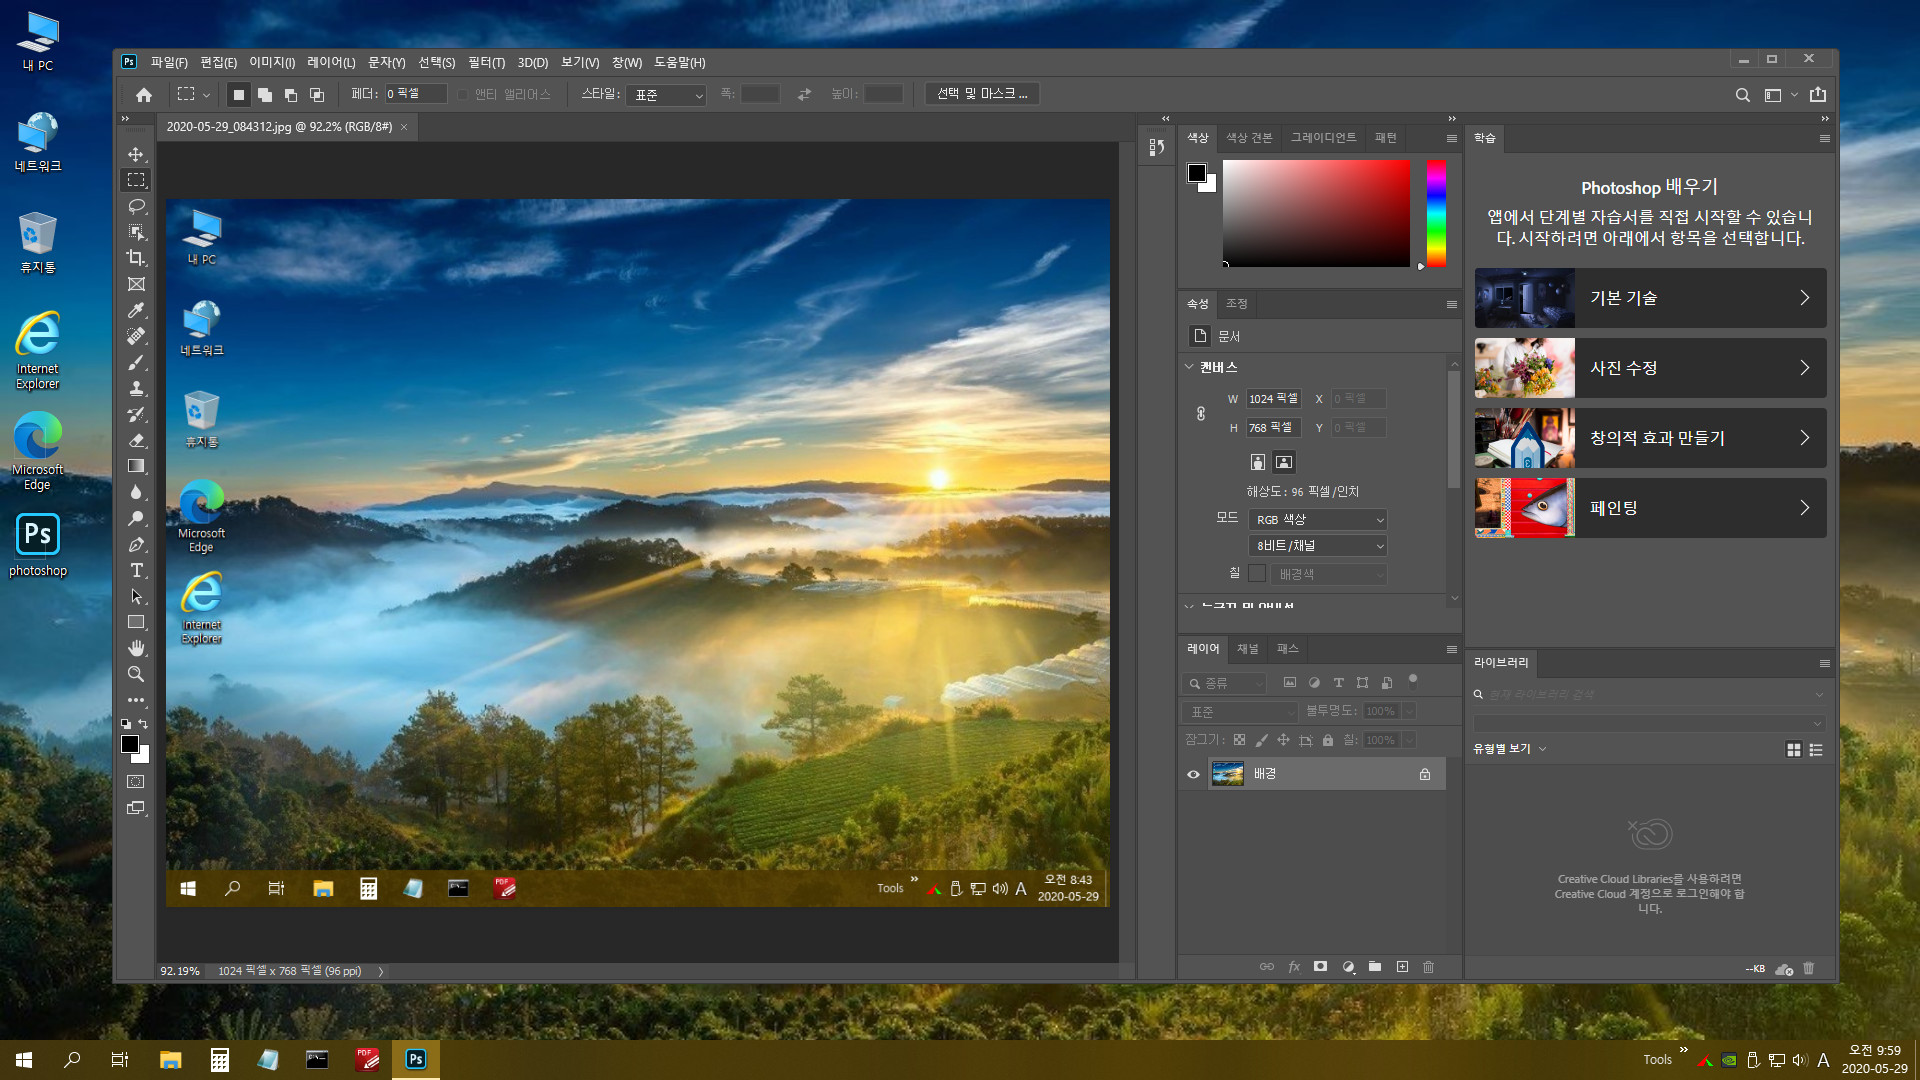Select the Crop tool
This screenshot has height=1080, width=1920.
(136, 258)
